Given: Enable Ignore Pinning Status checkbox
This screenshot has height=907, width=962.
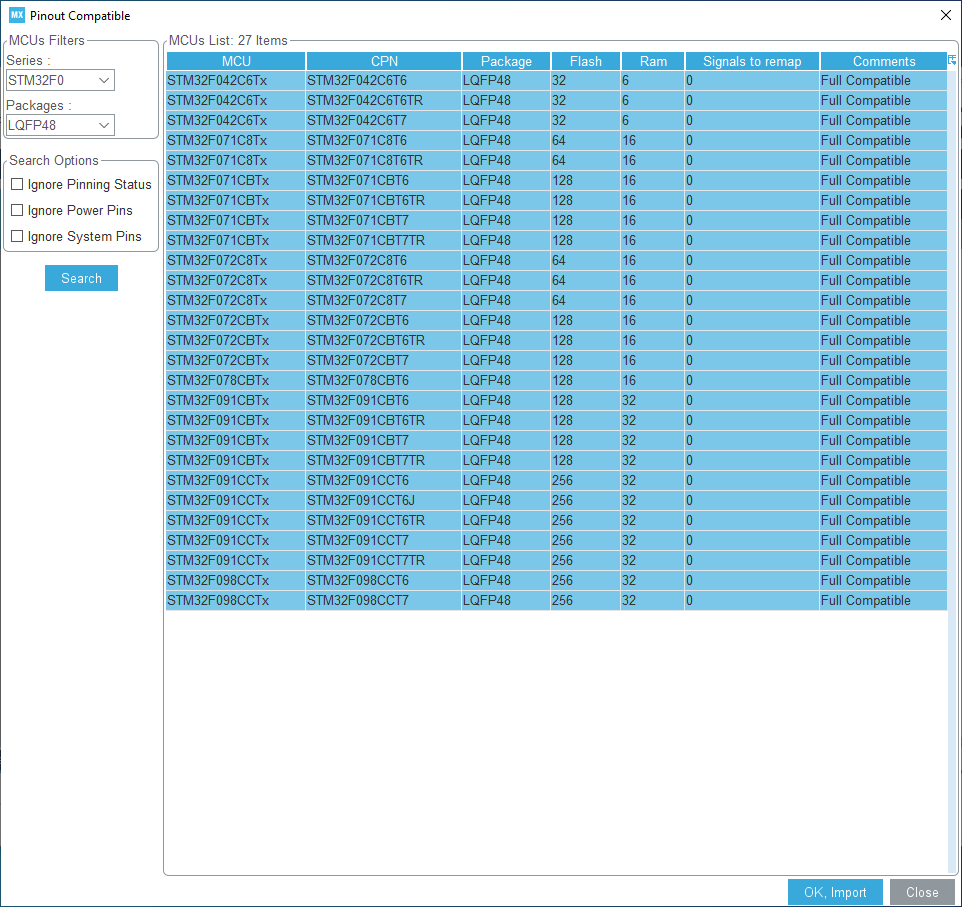Looking at the screenshot, I should pyautogui.click(x=17, y=184).
